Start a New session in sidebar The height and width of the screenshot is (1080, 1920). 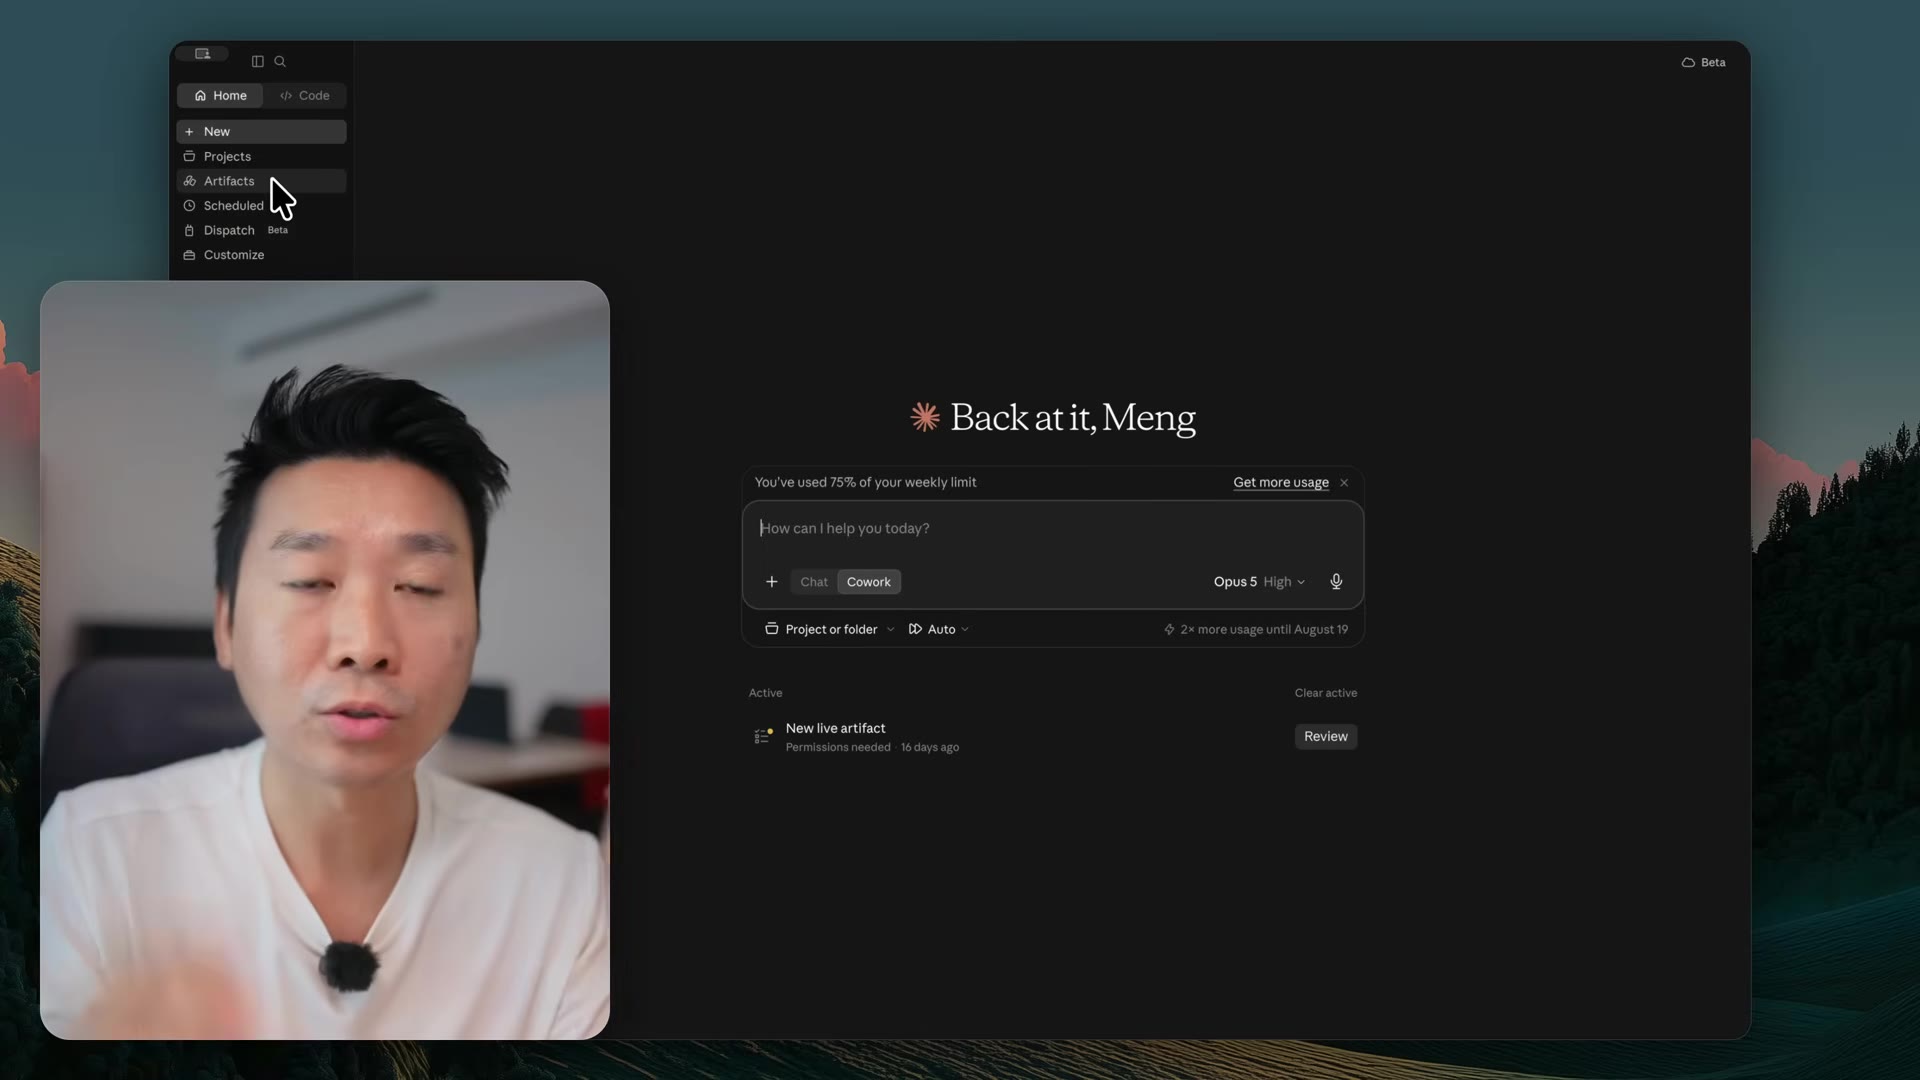click(261, 132)
